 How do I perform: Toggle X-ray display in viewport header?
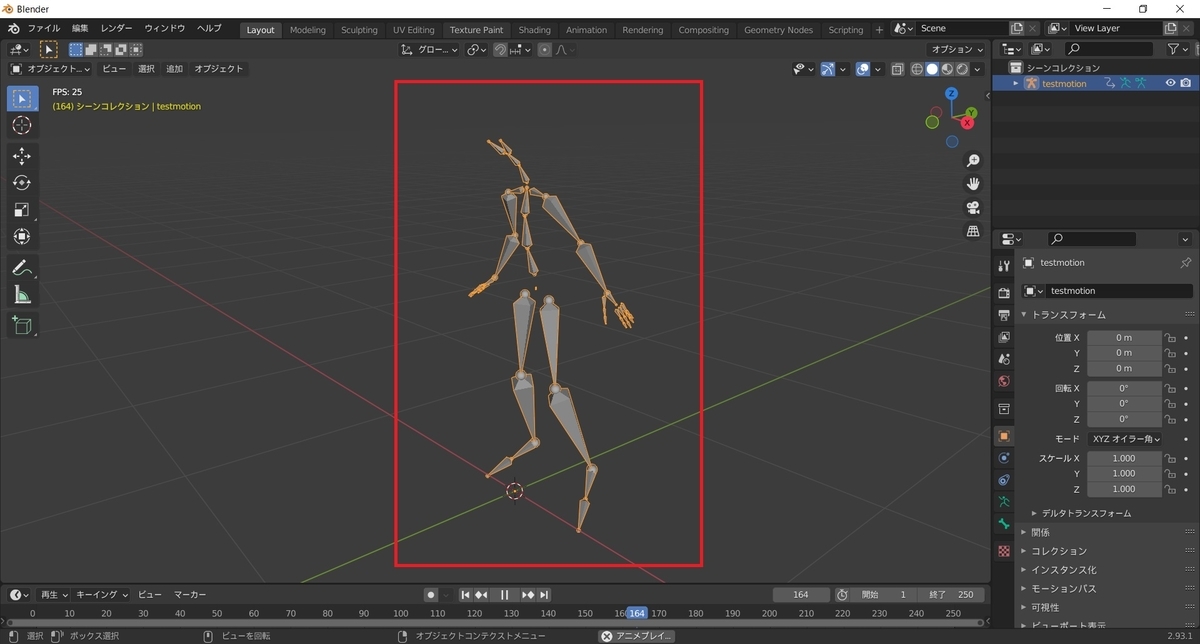click(897, 69)
